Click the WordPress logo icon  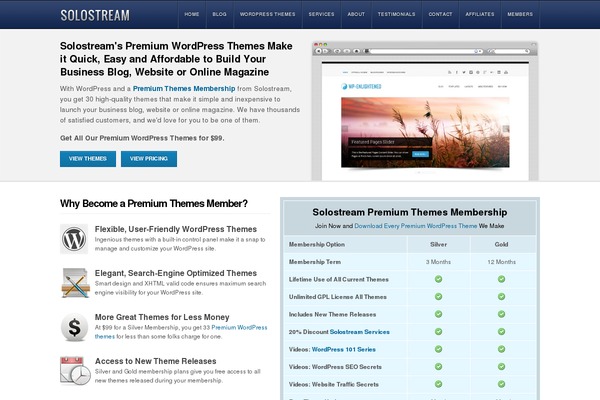click(74, 239)
